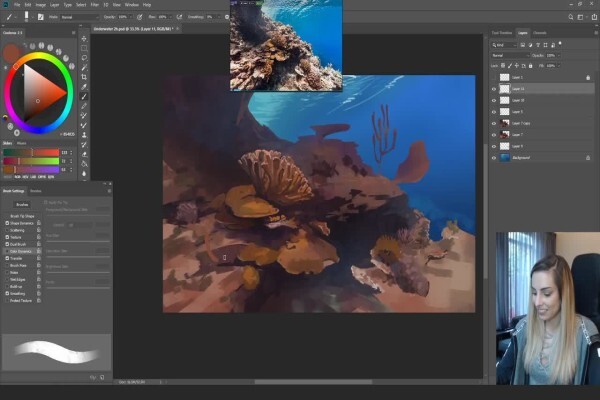This screenshot has height=400, width=600.
Task: Select the Brush tool in toolbar
Action: click(x=84, y=96)
